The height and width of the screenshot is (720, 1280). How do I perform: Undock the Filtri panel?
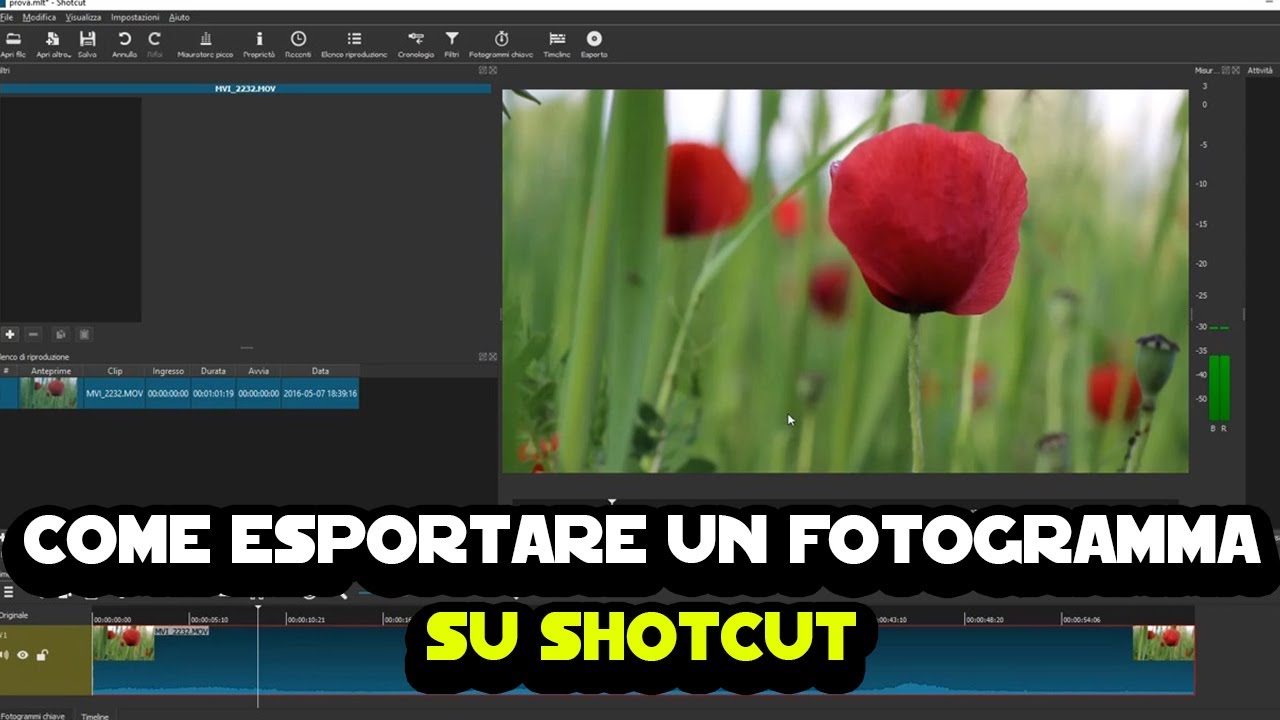coord(483,70)
